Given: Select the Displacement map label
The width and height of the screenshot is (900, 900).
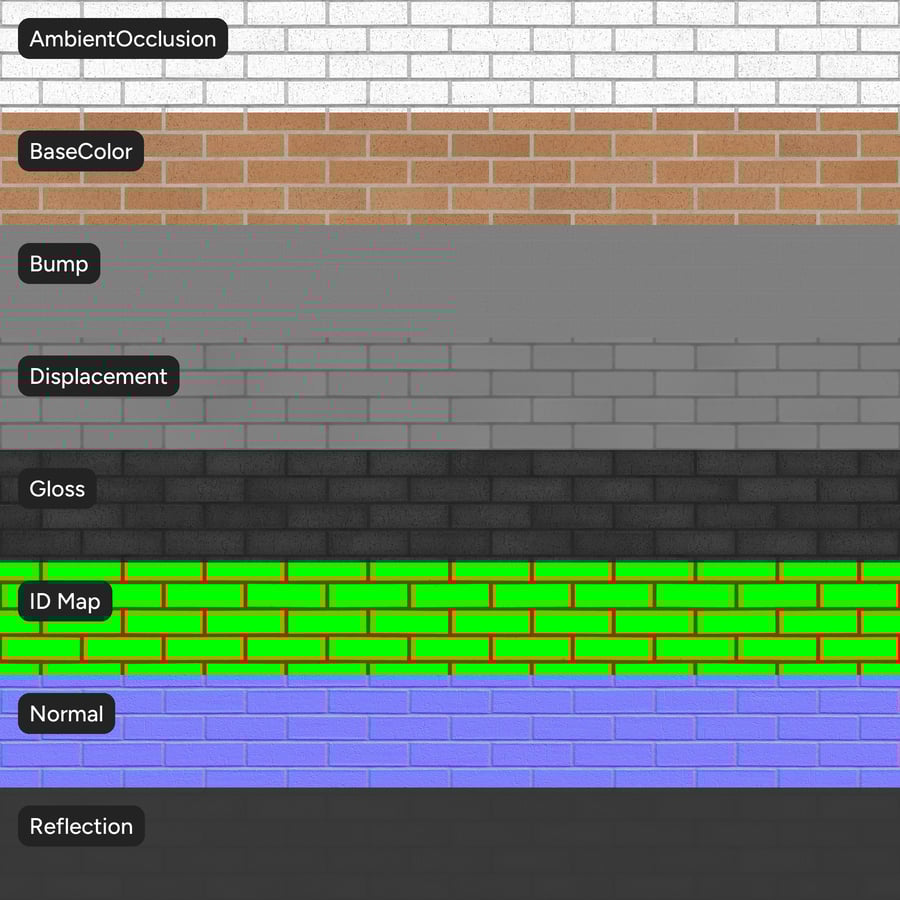Looking at the screenshot, I should [x=97, y=376].
